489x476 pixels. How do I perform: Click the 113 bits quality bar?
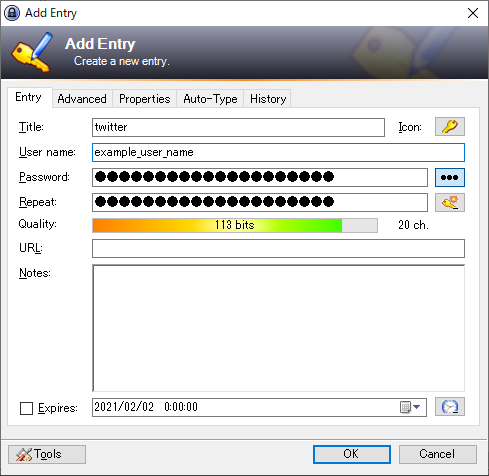(x=235, y=225)
